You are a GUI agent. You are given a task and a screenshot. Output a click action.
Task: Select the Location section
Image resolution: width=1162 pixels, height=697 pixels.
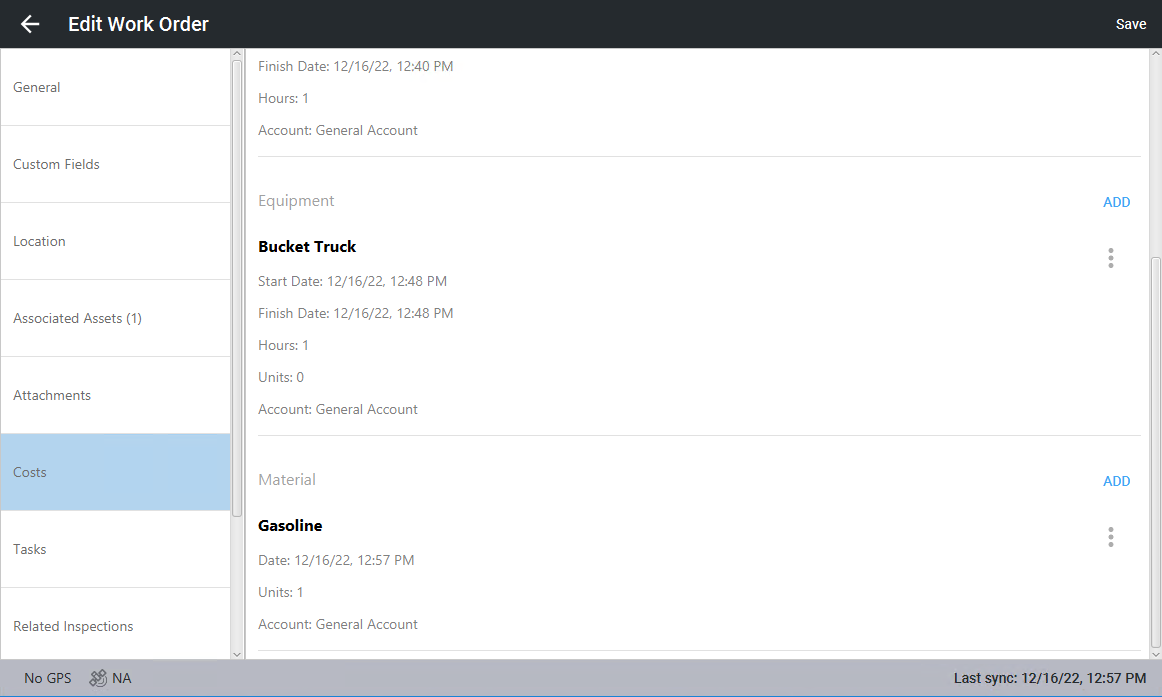115,241
